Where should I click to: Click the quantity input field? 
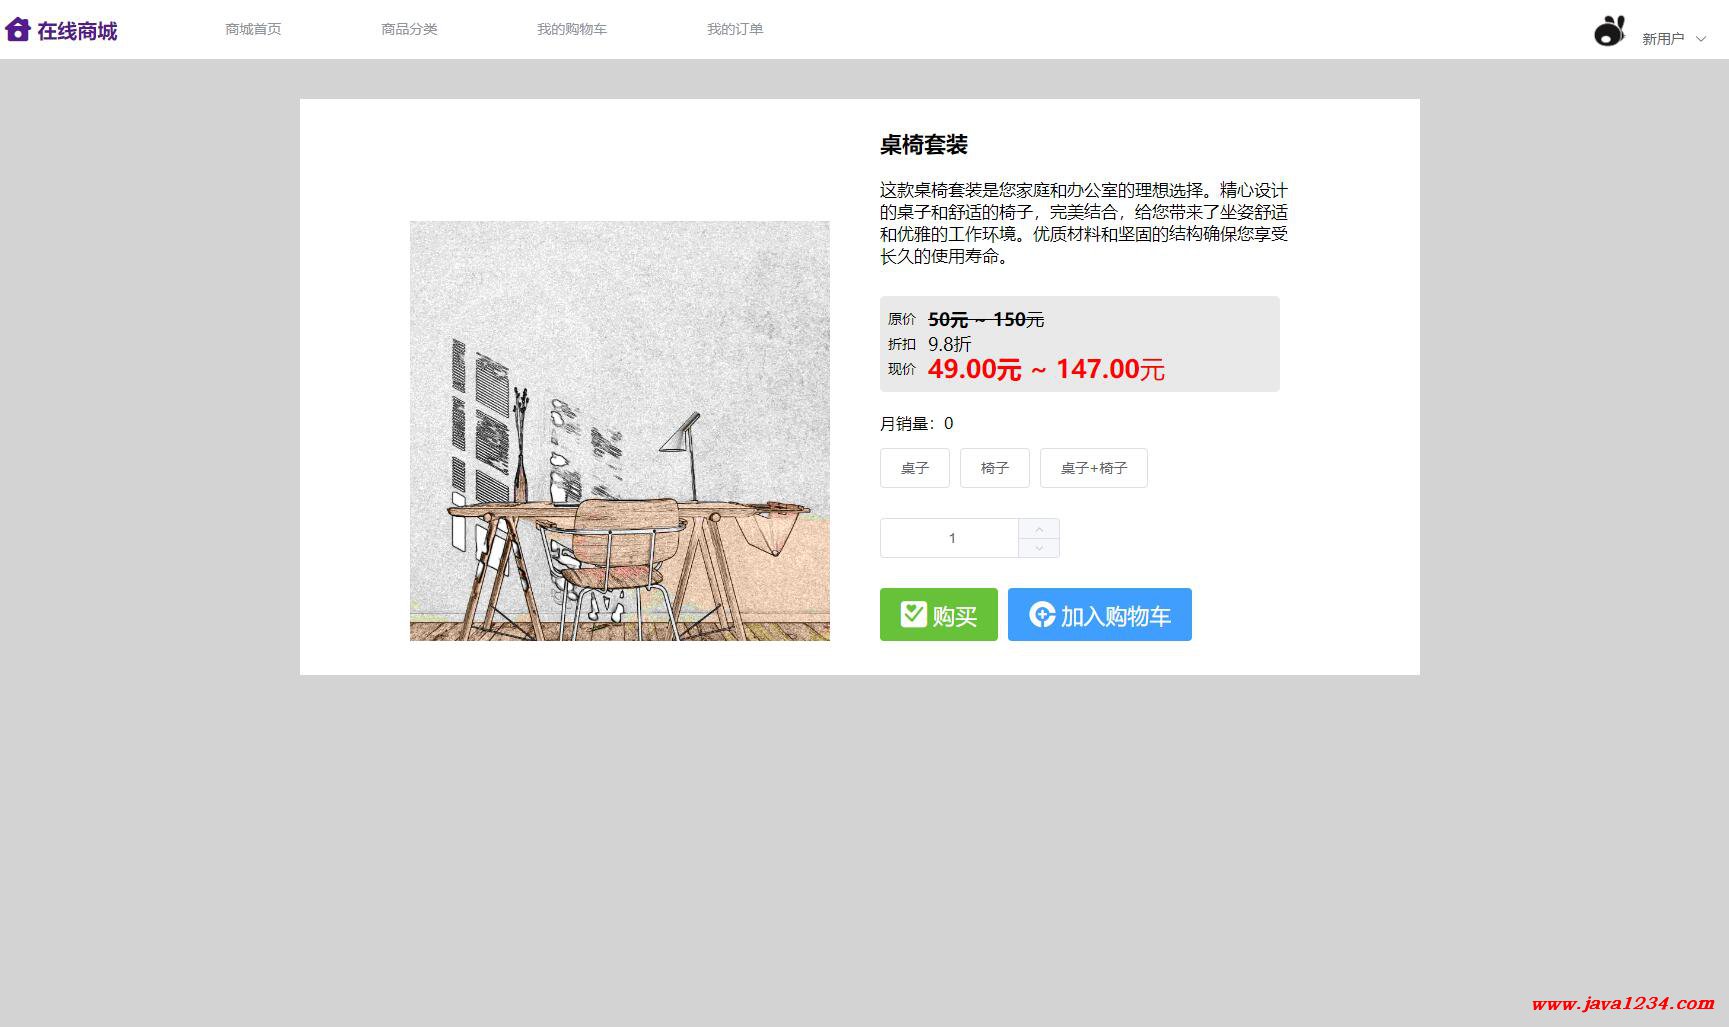[x=950, y=538]
